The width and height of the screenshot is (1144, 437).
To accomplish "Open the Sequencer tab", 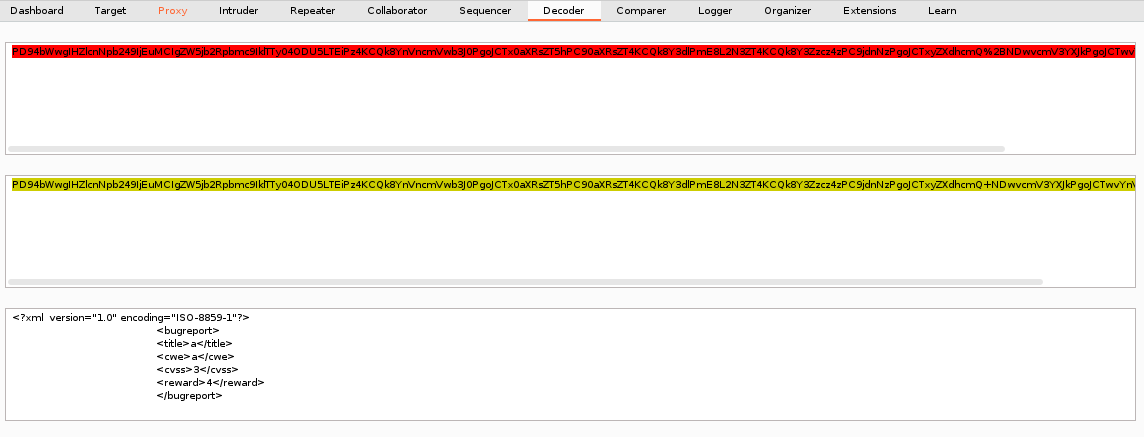I will (x=485, y=11).
